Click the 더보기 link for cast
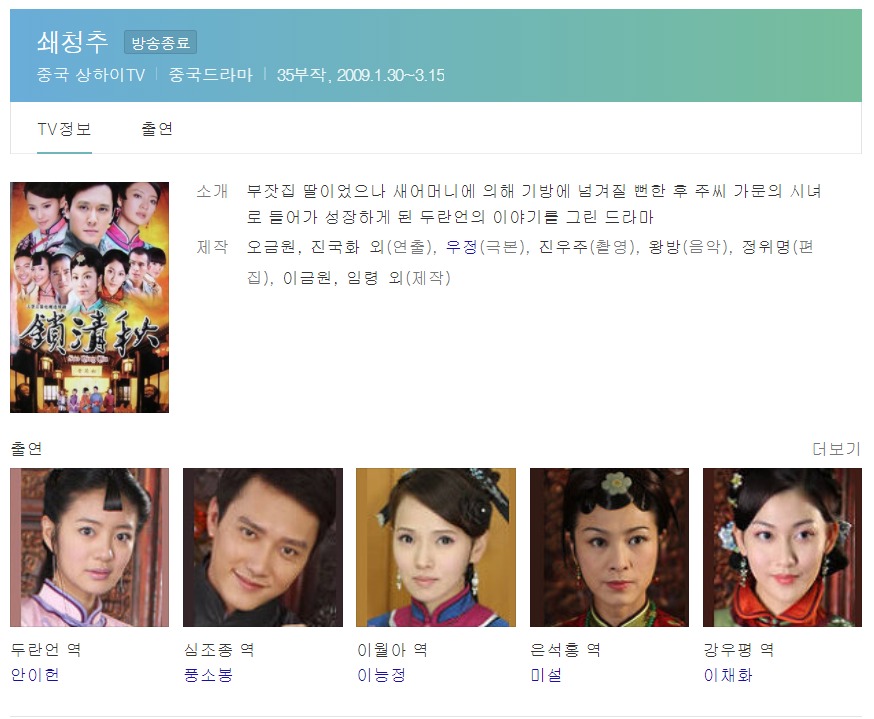874x719 pixels. 836,449
